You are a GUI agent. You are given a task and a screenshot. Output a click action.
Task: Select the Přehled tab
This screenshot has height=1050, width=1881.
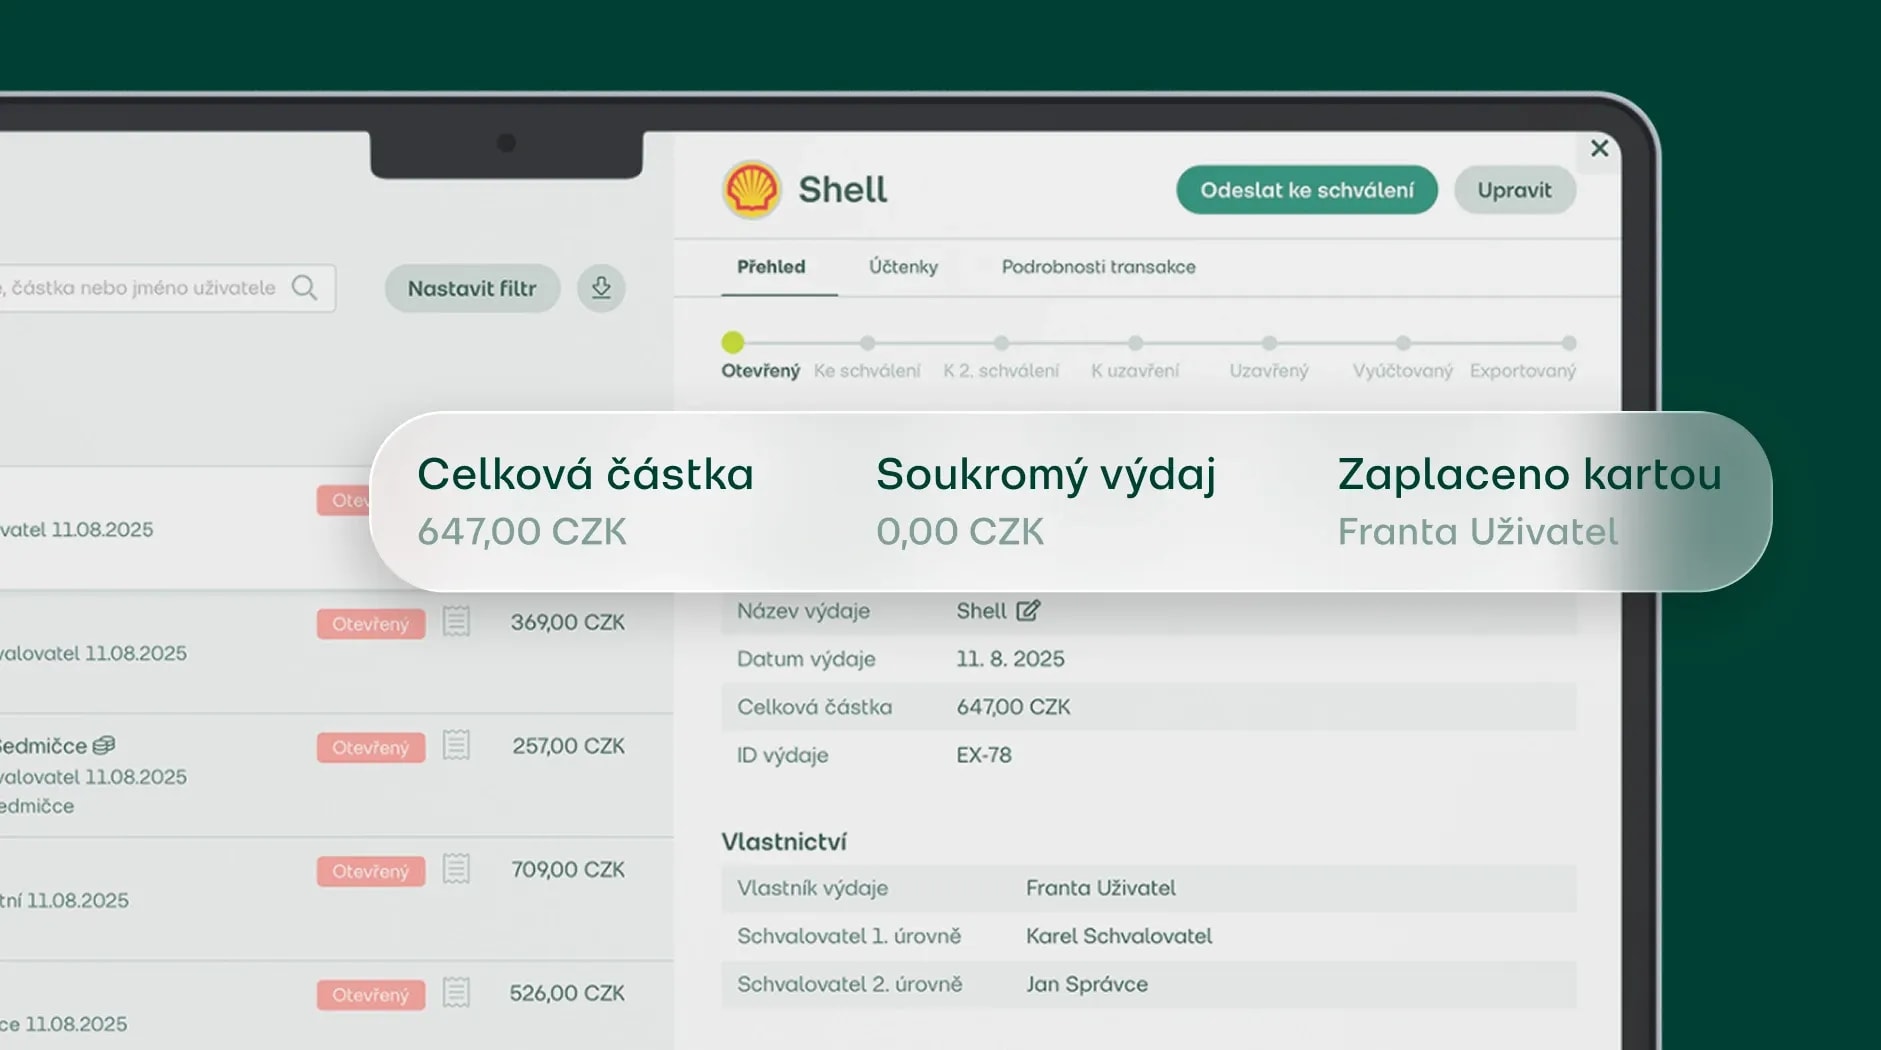[771, 267]
